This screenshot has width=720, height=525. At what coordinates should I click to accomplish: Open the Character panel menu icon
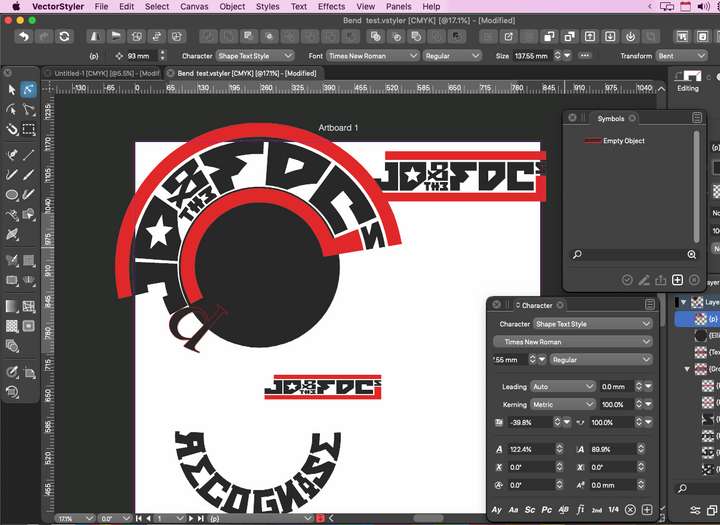(x=650, y=305)
